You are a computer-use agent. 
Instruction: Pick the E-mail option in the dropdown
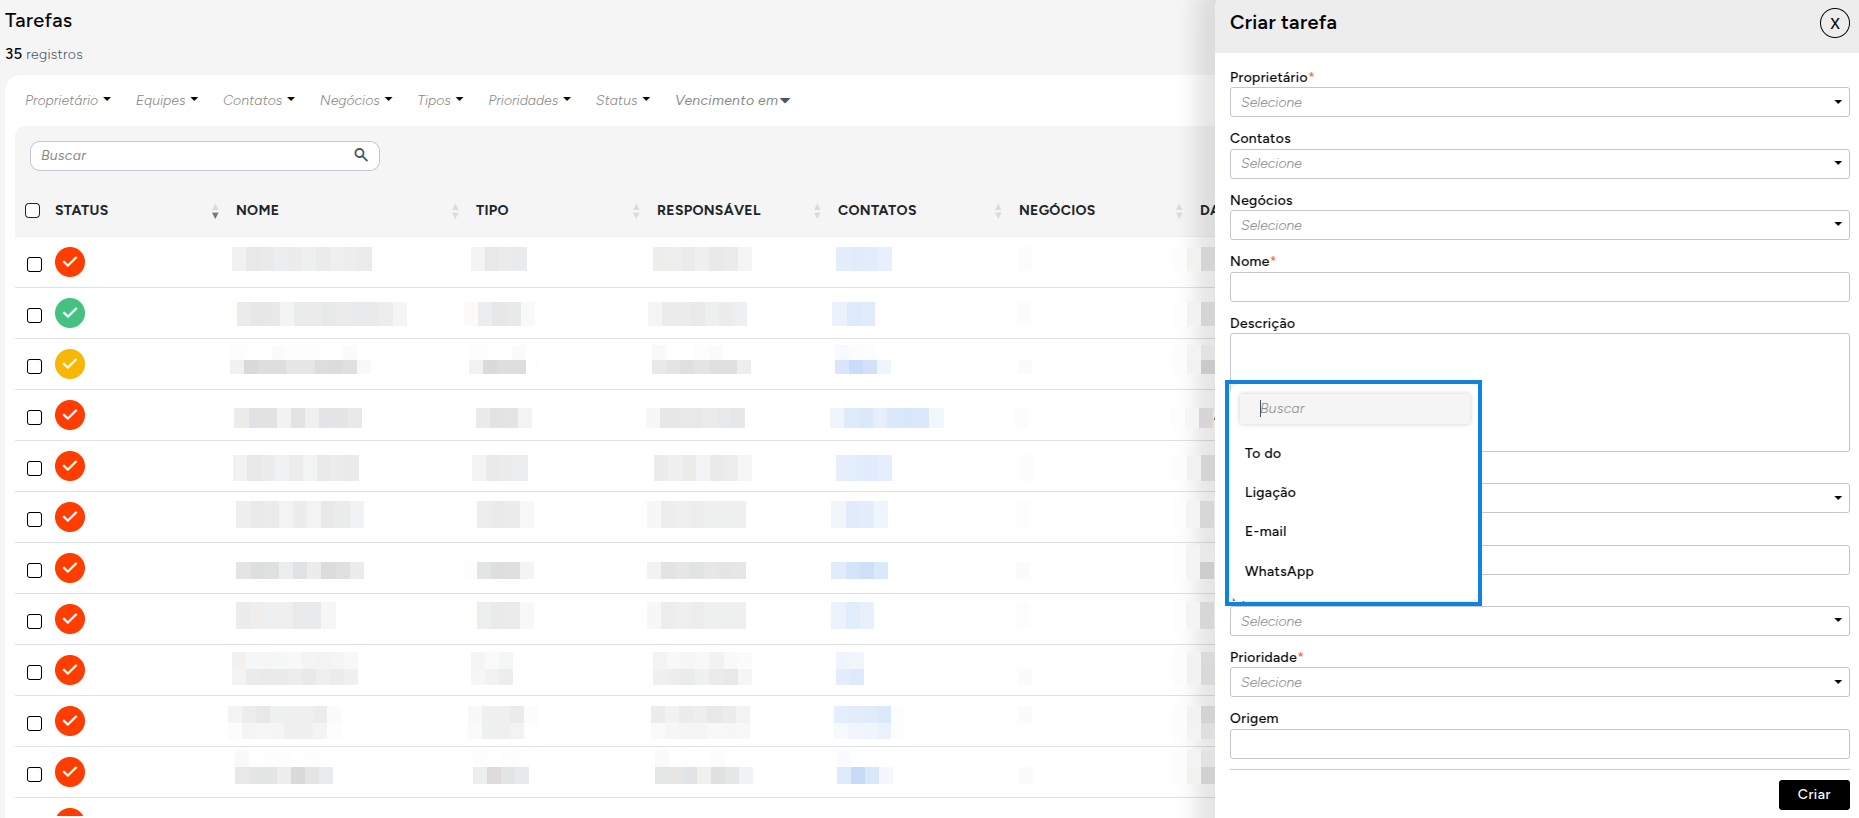(1265, 531)
